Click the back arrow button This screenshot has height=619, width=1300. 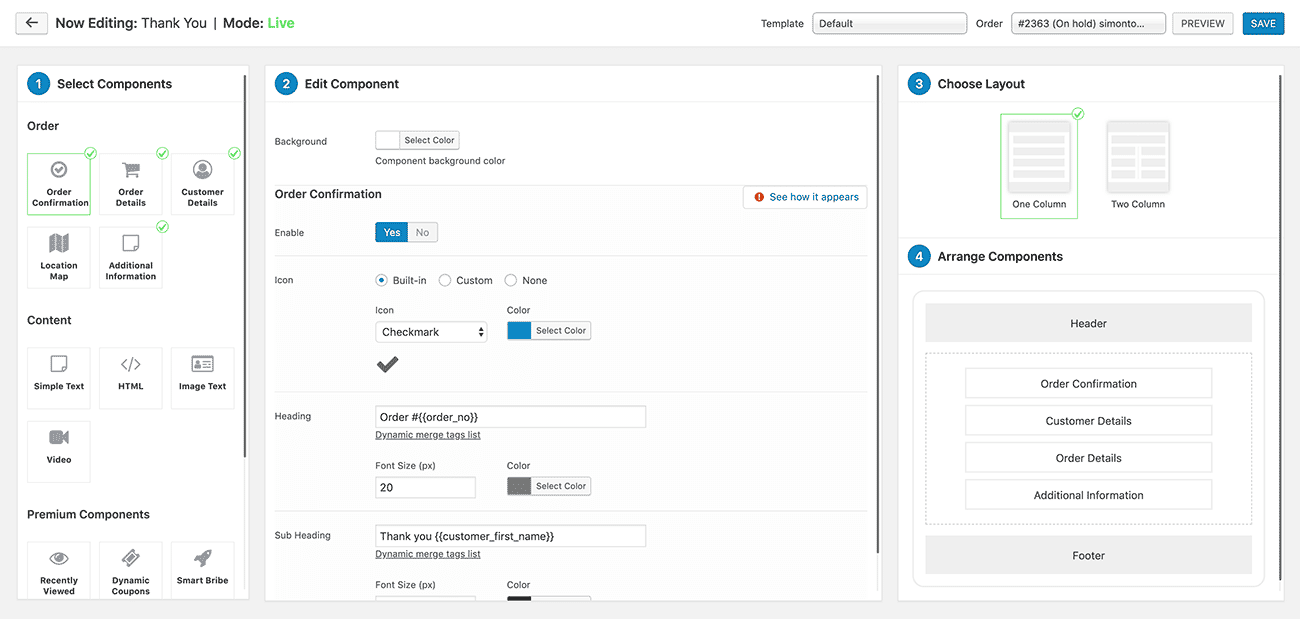[32, 22]
